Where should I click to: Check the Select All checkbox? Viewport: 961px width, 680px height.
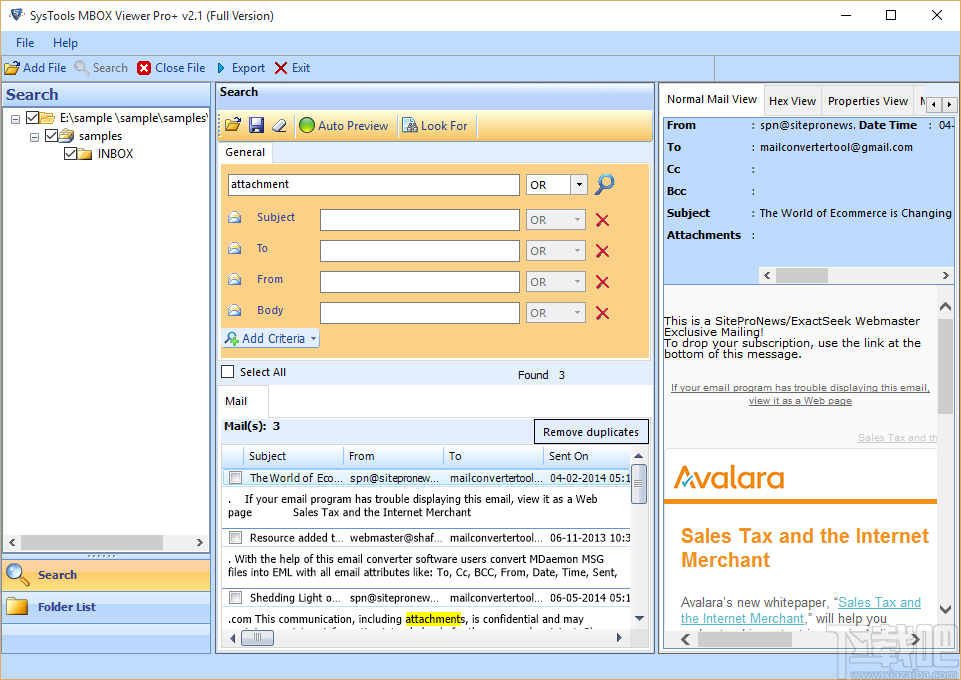tap(227, 372)
